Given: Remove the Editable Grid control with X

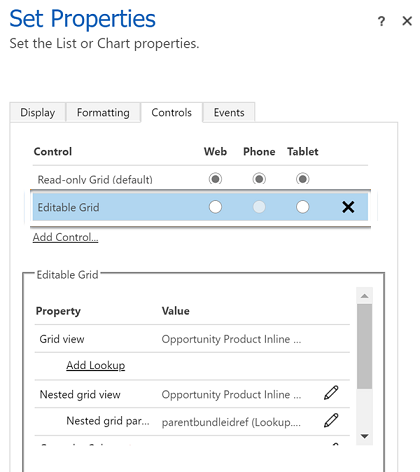Looking at the screenshot, I should click(348, 207).
